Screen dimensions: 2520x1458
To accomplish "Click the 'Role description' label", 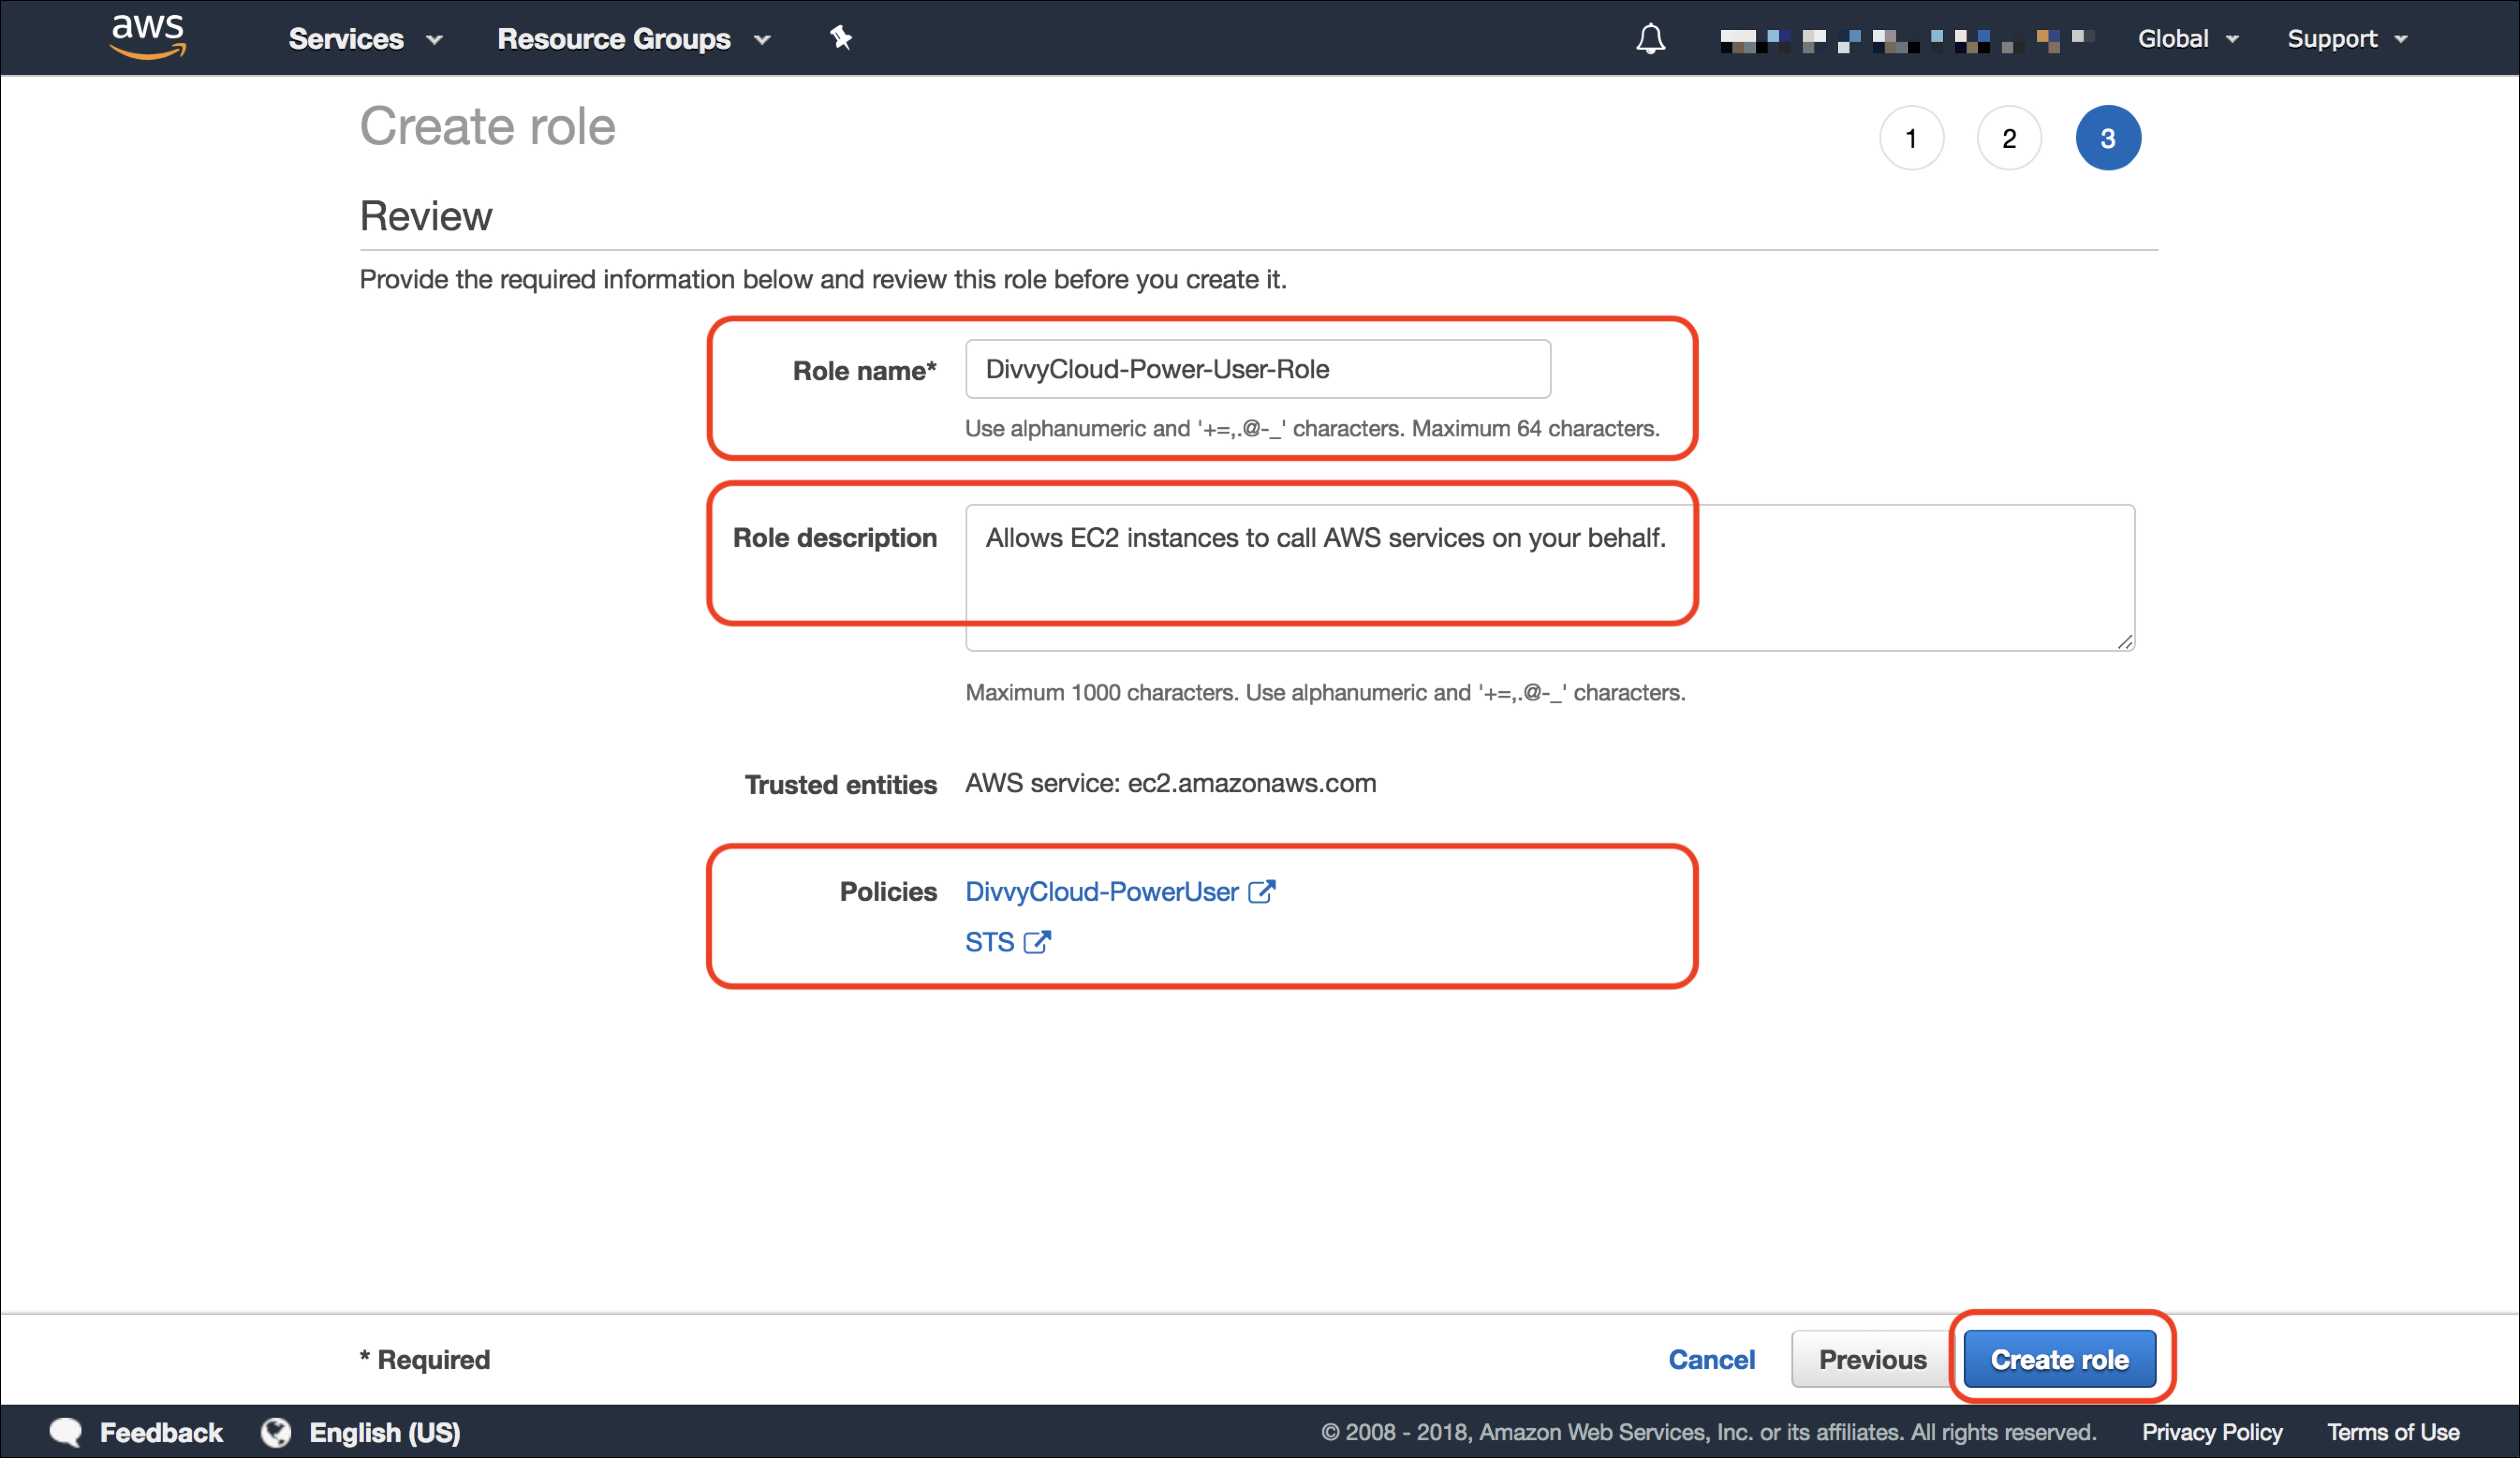I will 834,537.
